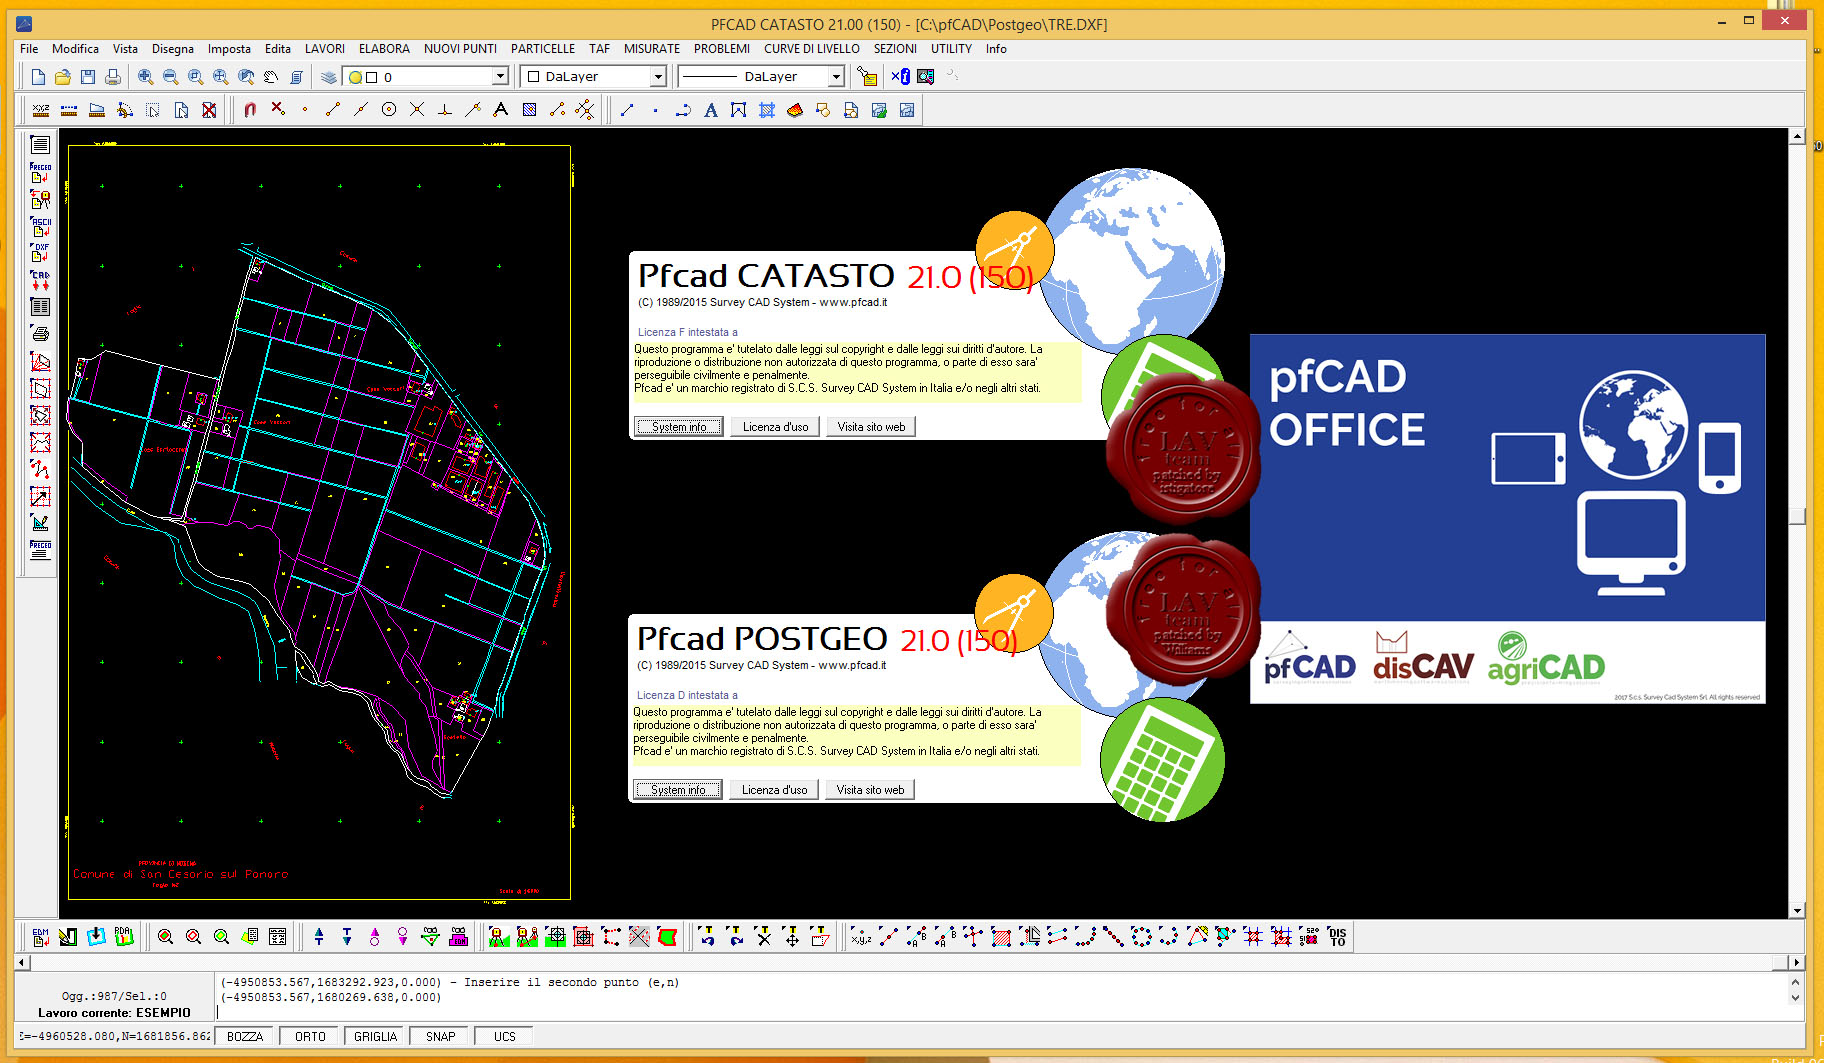Viewport: 1824px width, 1063px height.
Task: Click the PDA icon in bottom toolbar
Action: [x=124, y=937]
